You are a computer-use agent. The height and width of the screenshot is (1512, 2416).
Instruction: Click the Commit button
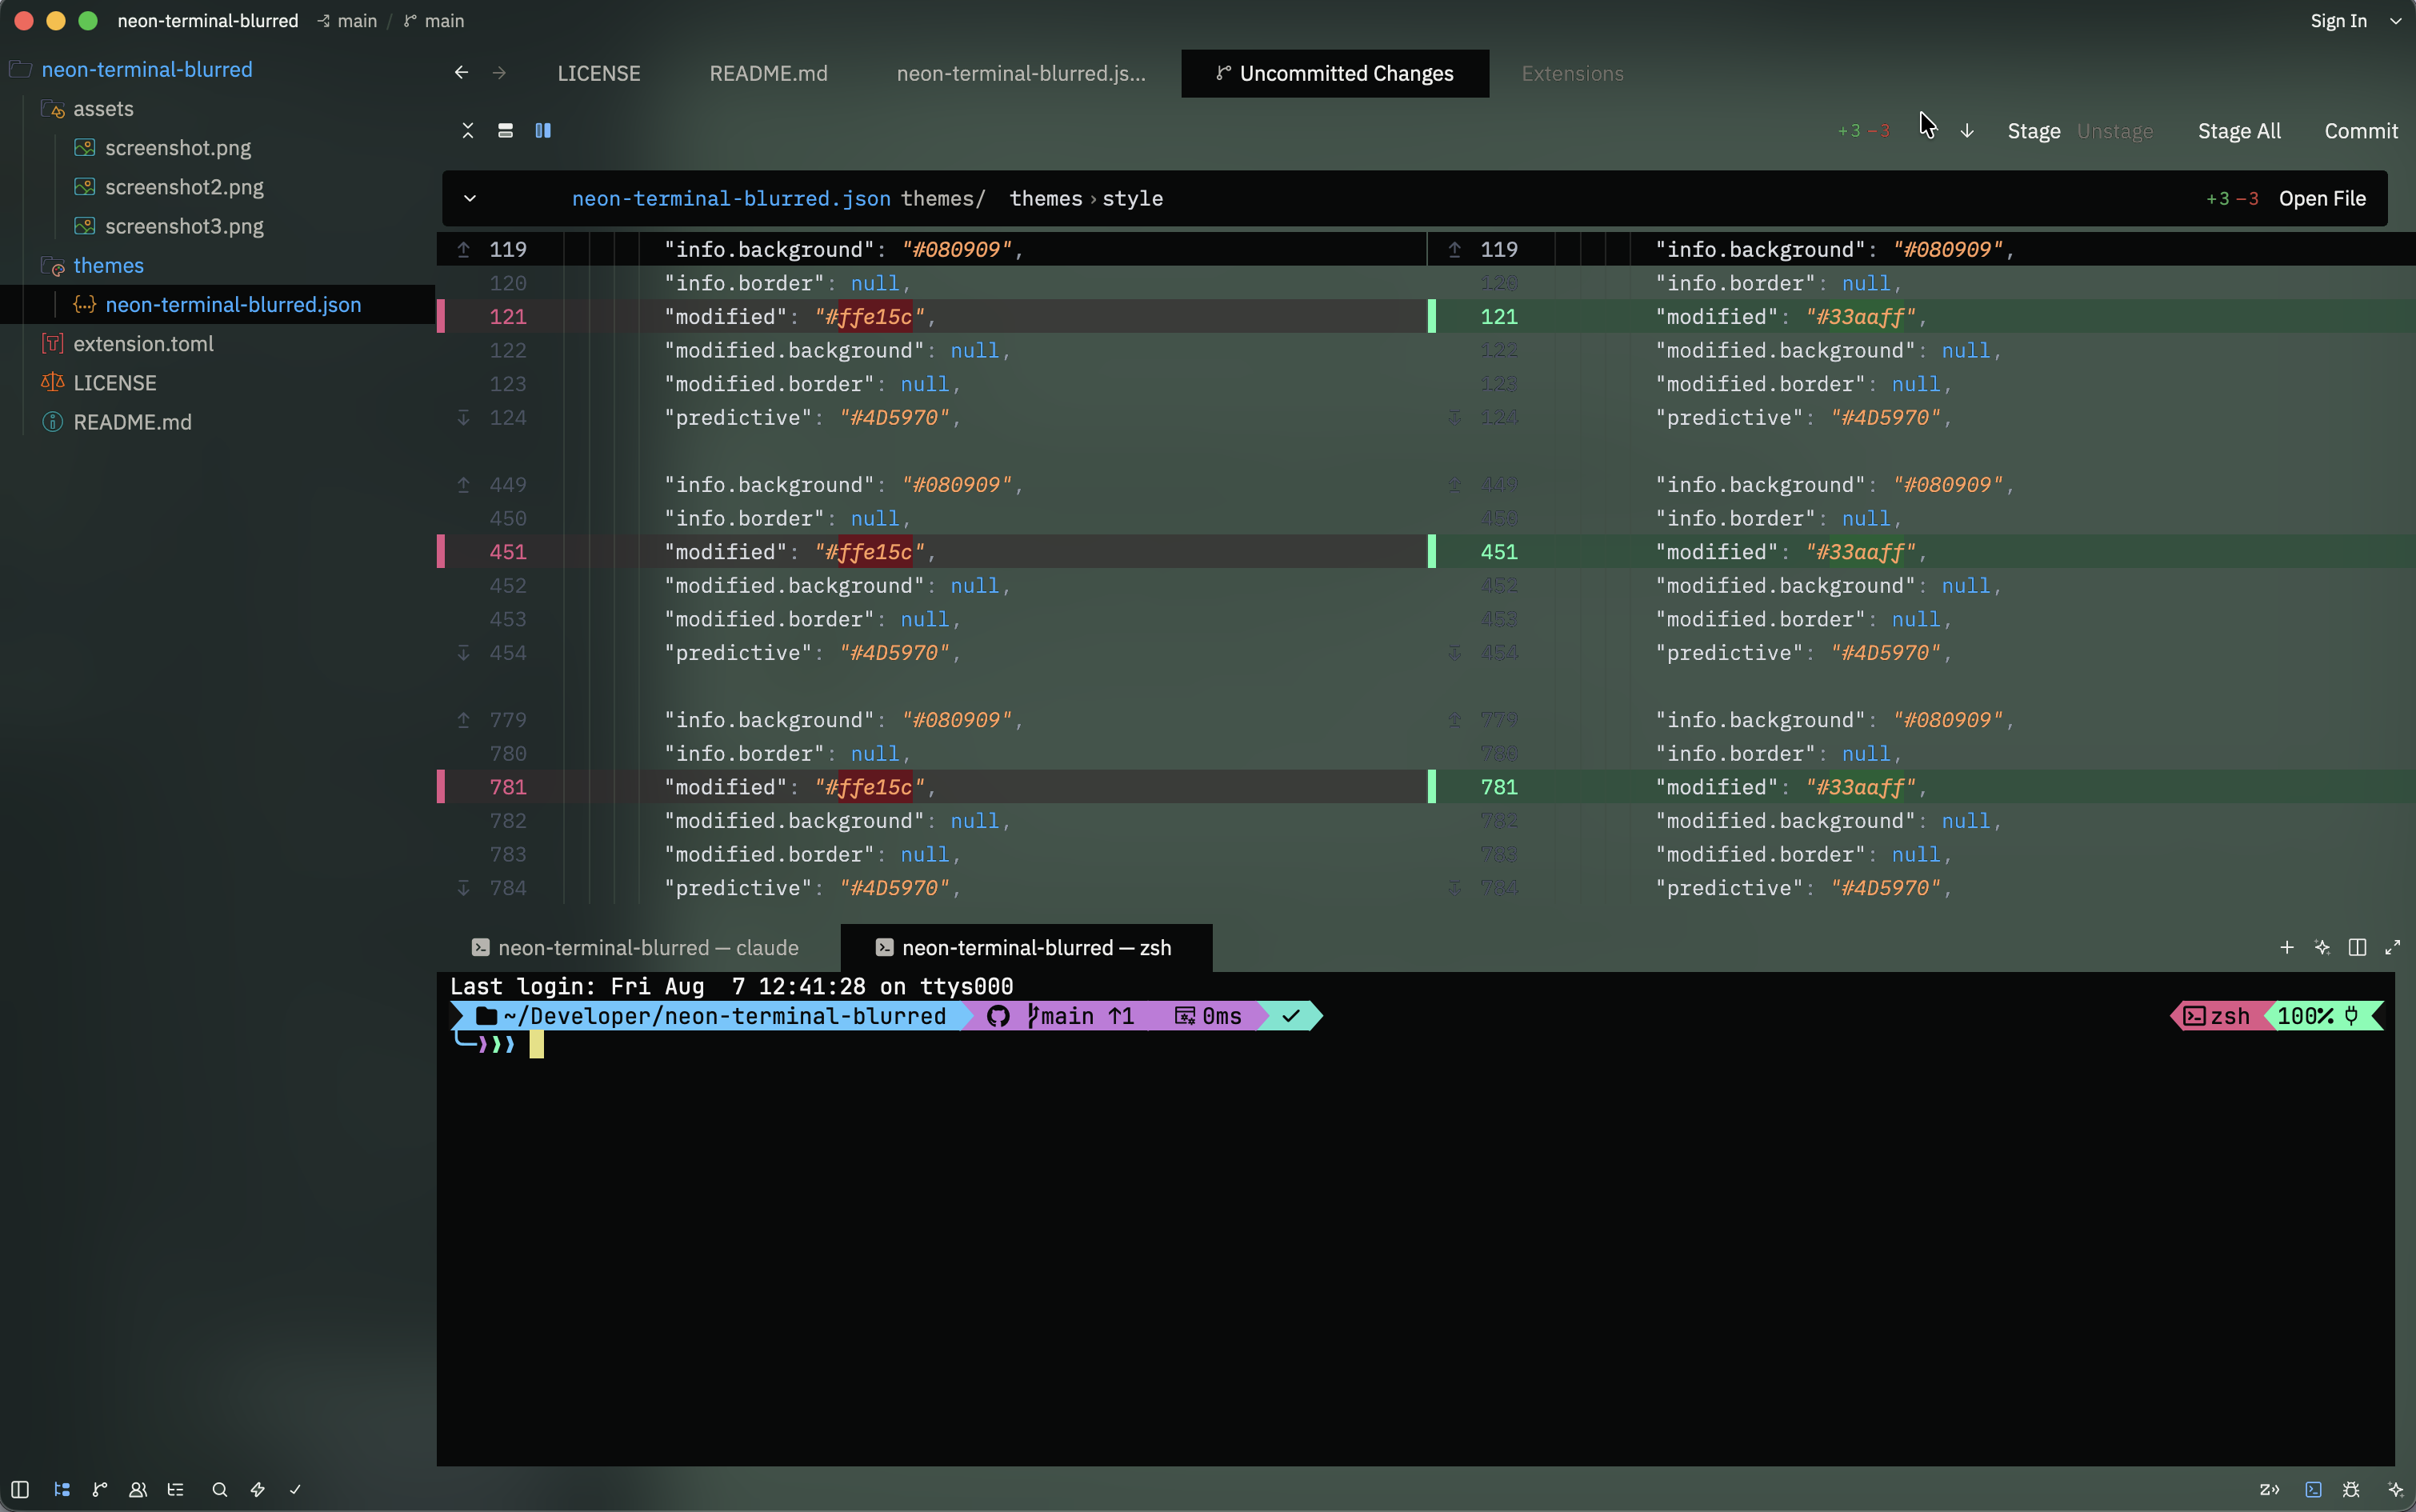tap(2361, 131)
